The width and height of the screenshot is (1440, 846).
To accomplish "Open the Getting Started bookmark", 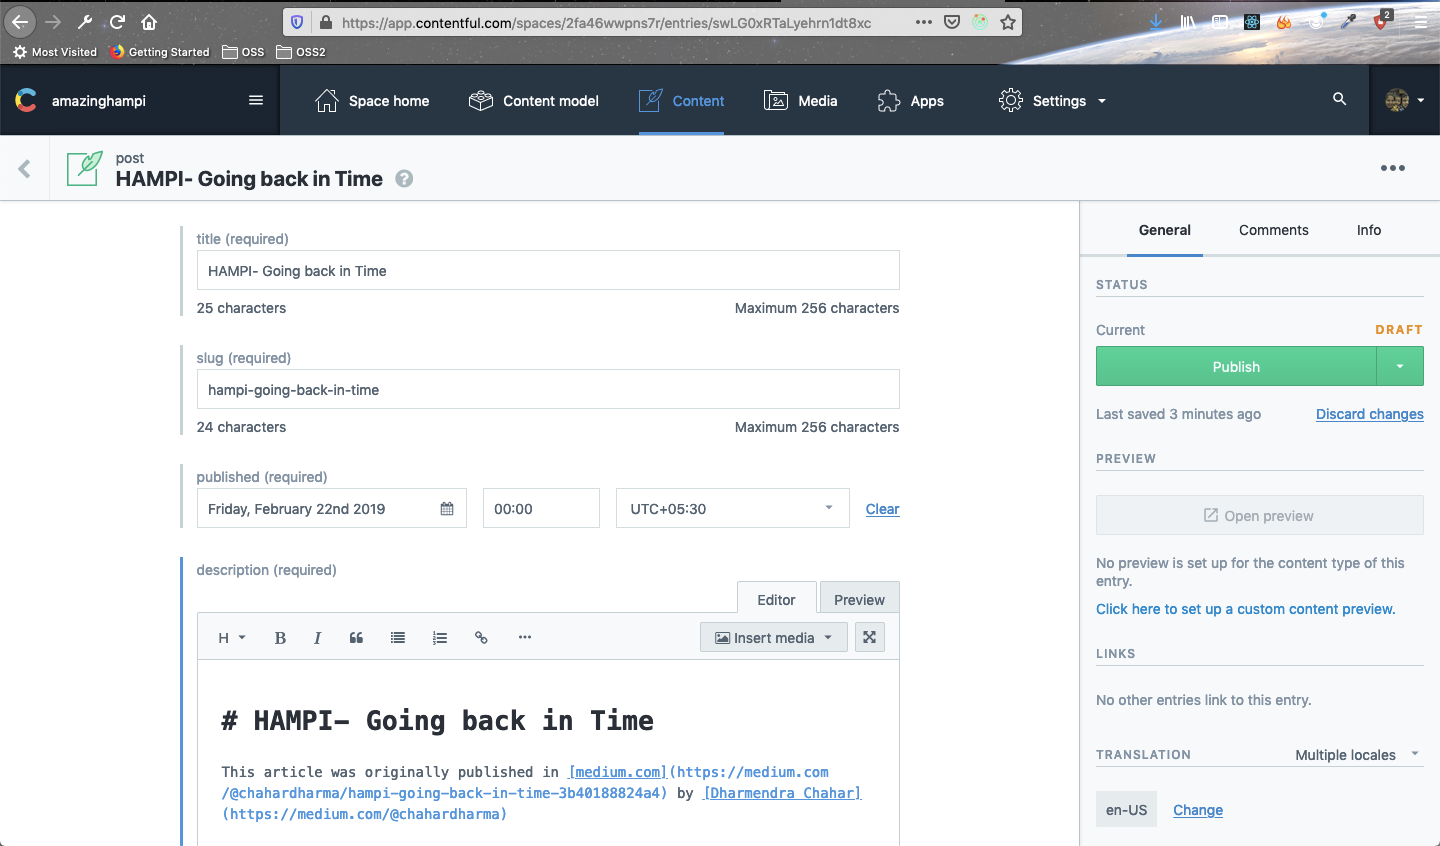I will tap(160, 52).
